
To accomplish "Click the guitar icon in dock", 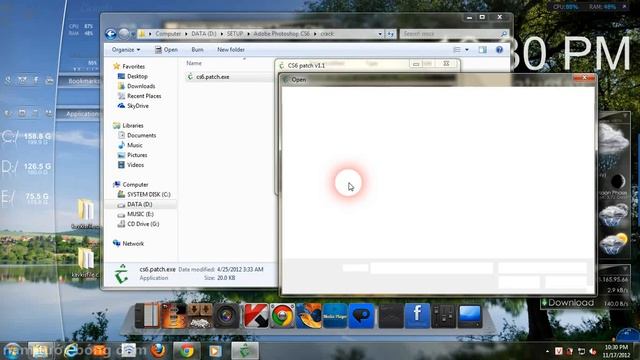I will (173, 316).
